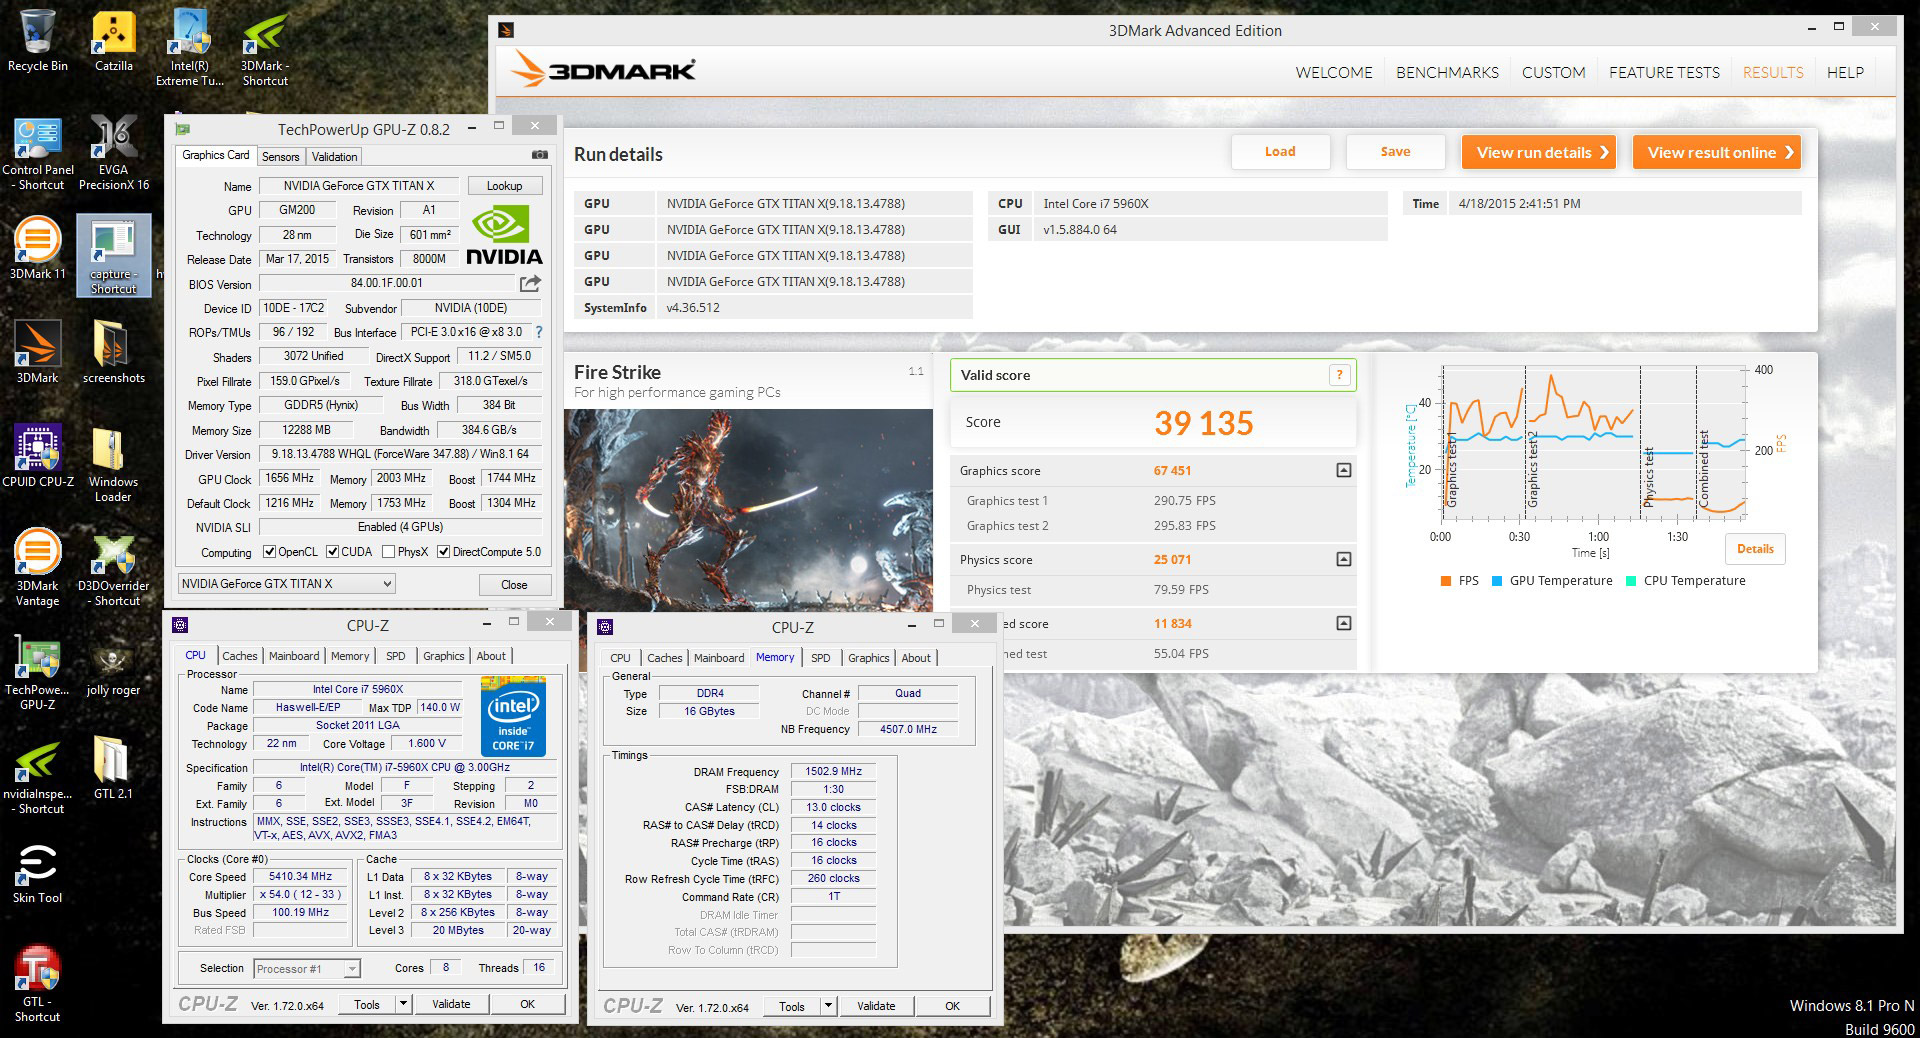This screenshot has height=1038, width=1920.
Task: Go to WELCOME in 3DMark navigation
Action: pos(1334,72)
